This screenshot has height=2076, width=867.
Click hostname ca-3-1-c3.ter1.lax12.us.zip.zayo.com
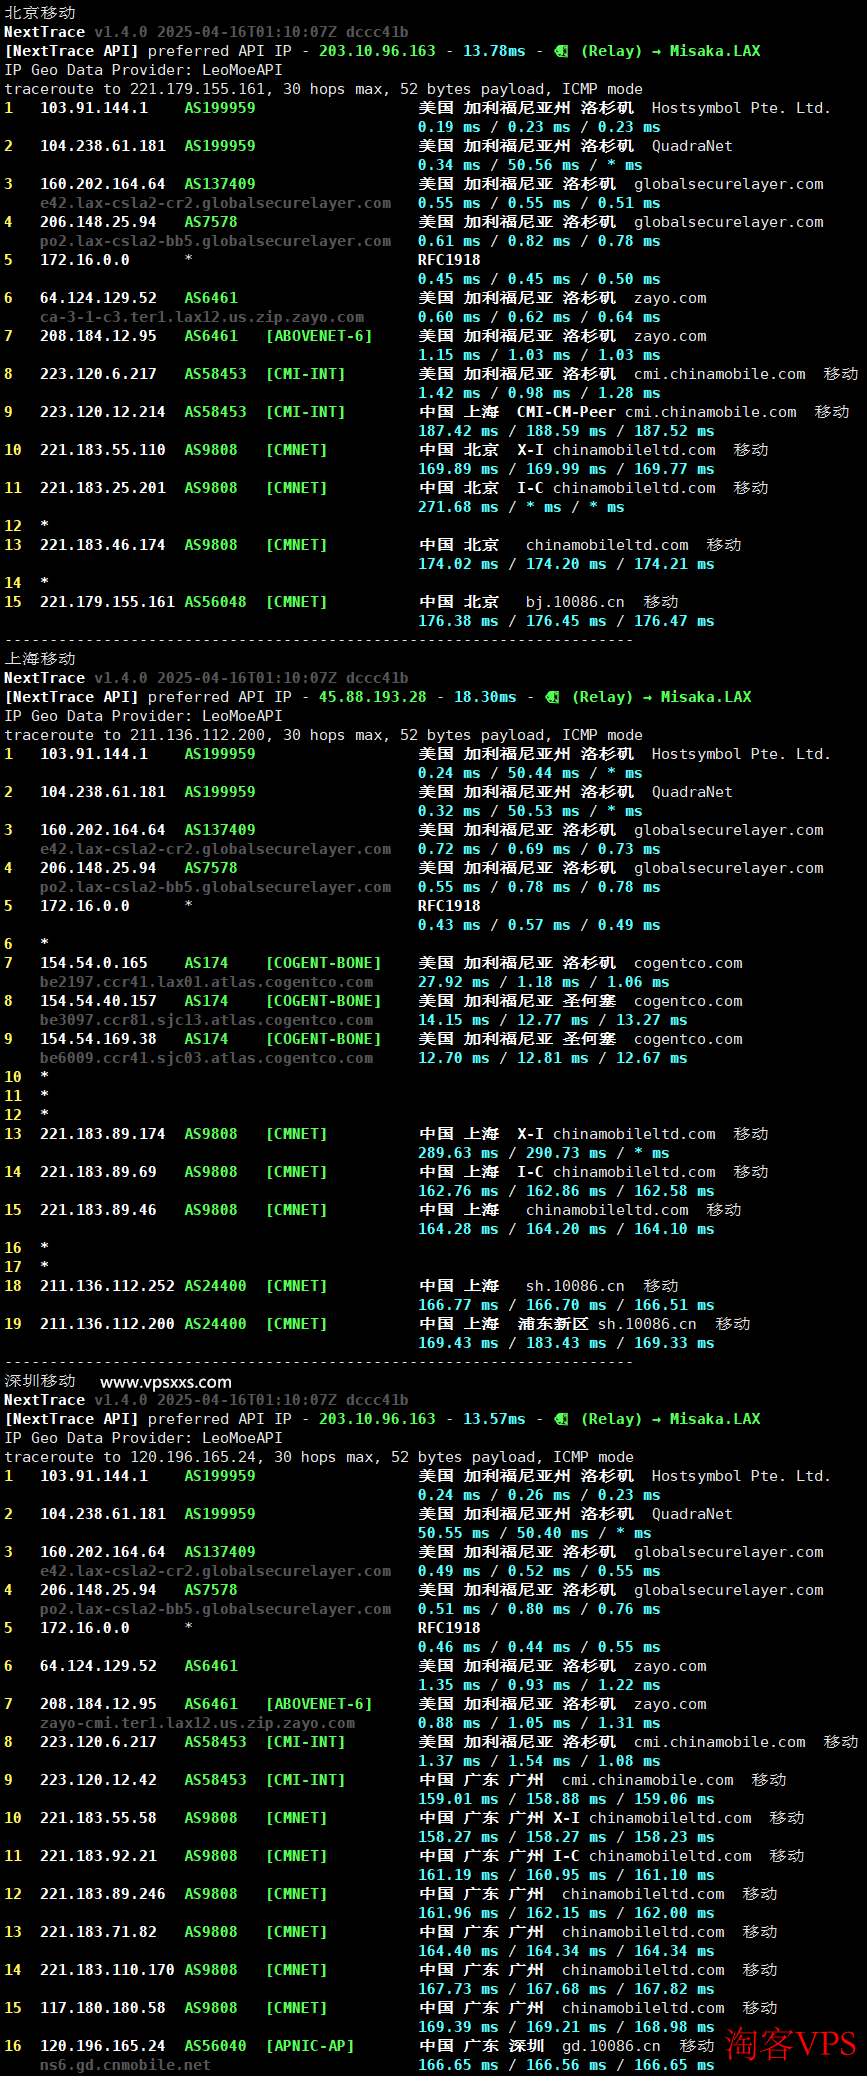(202, 316)
